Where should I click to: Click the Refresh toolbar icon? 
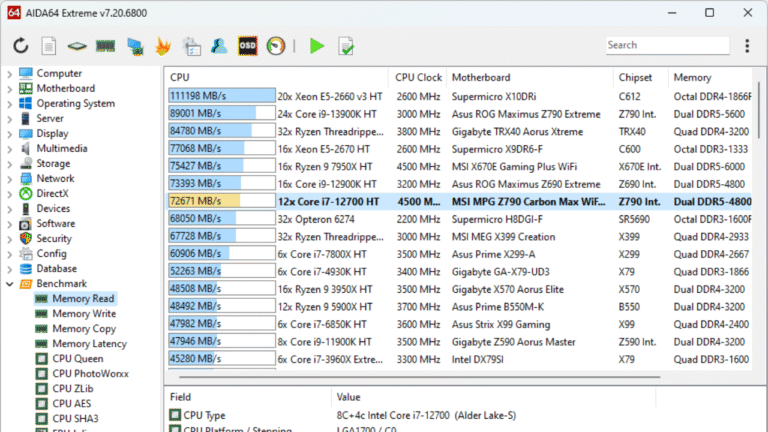pos(21,46)
